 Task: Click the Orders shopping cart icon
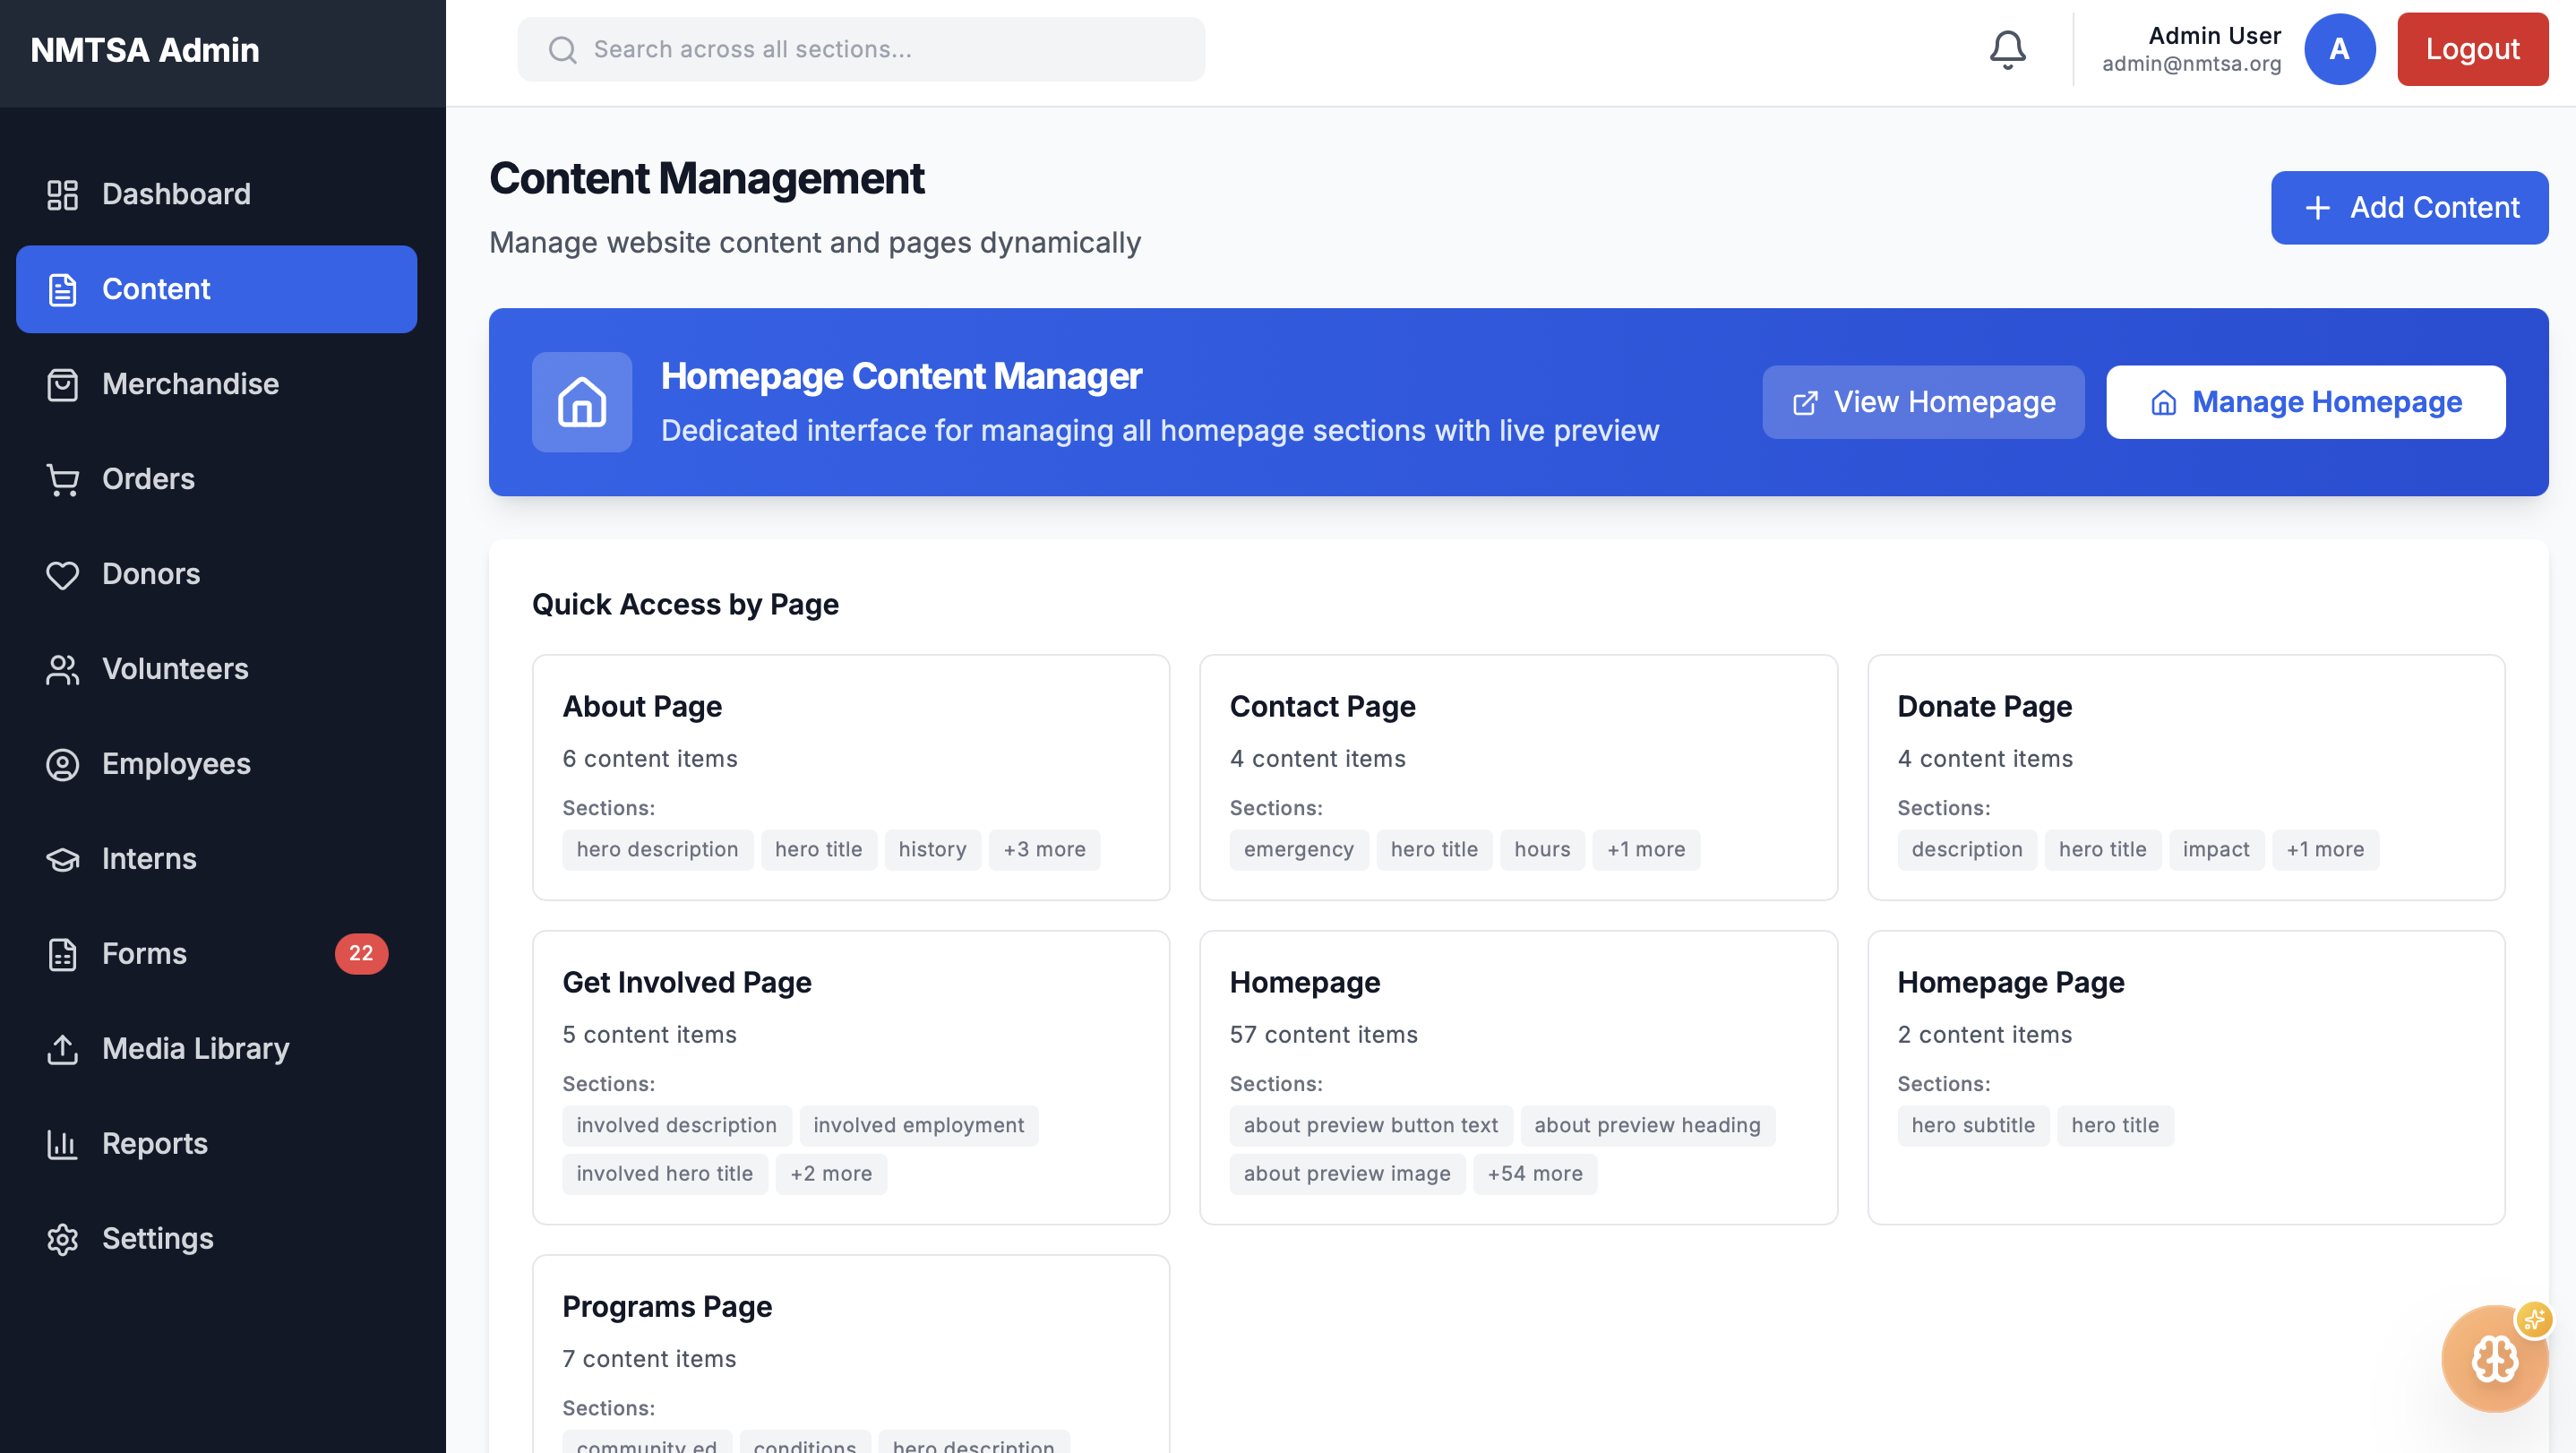(x=62, y=479)
